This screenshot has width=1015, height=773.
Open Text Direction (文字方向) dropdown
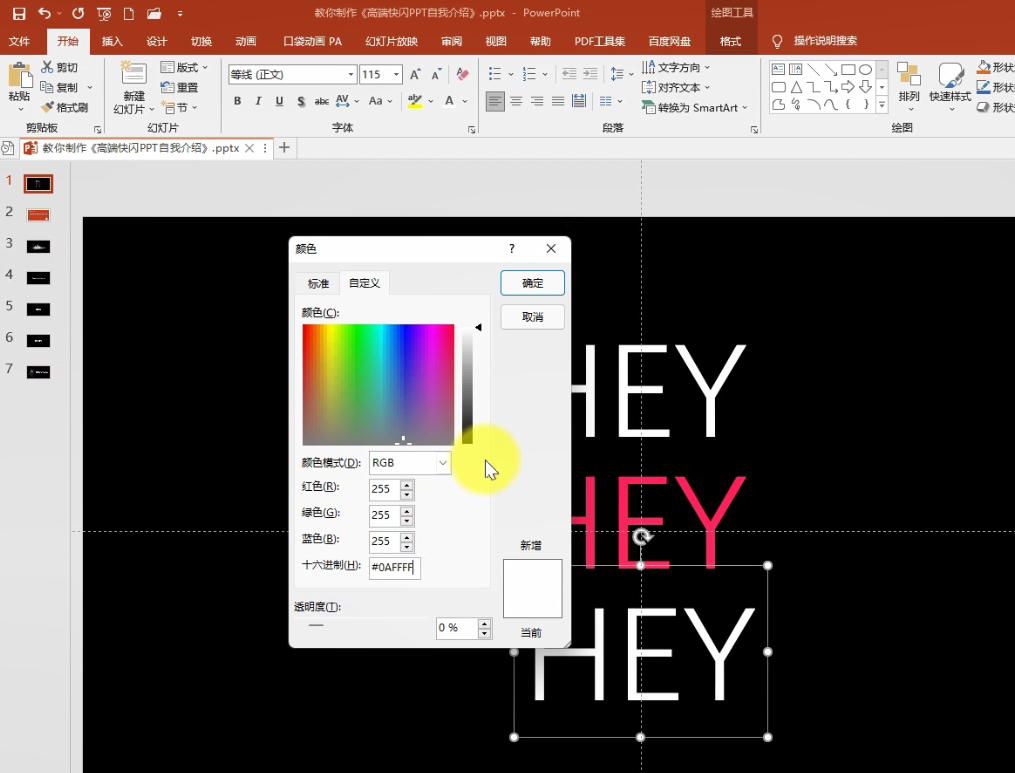tap(676, 67)
